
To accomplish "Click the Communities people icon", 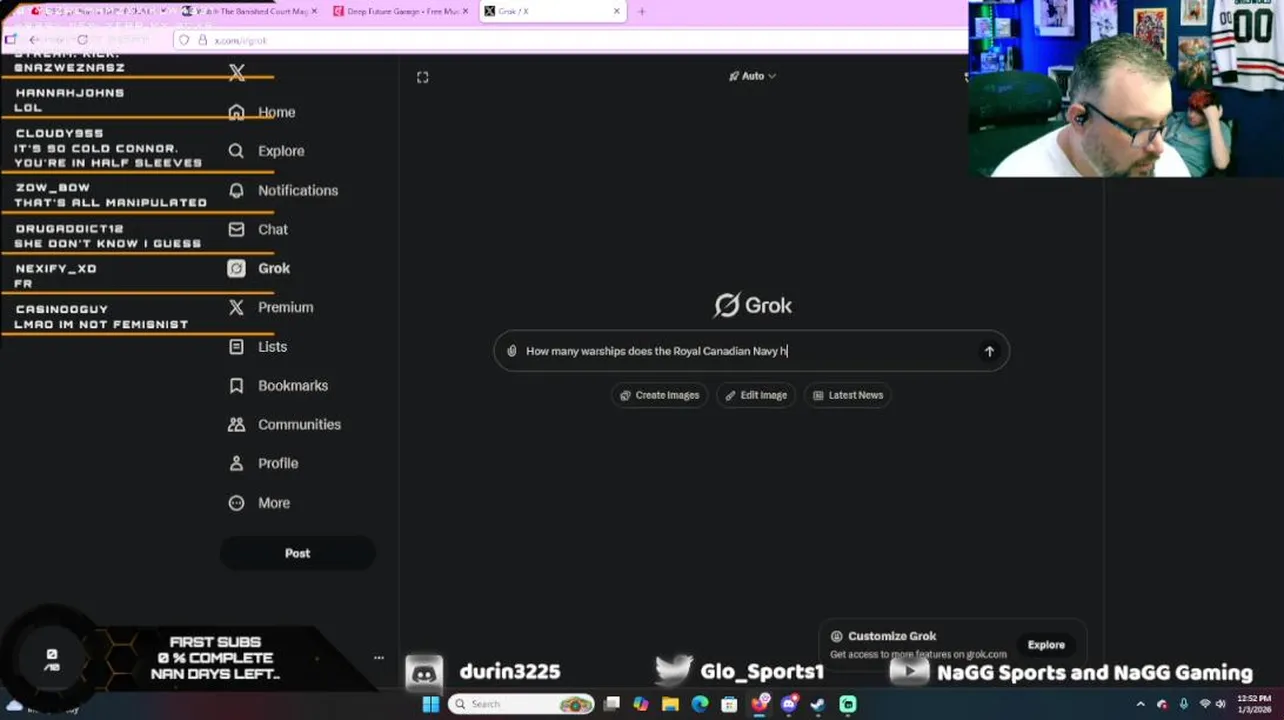I will (236, 424).
